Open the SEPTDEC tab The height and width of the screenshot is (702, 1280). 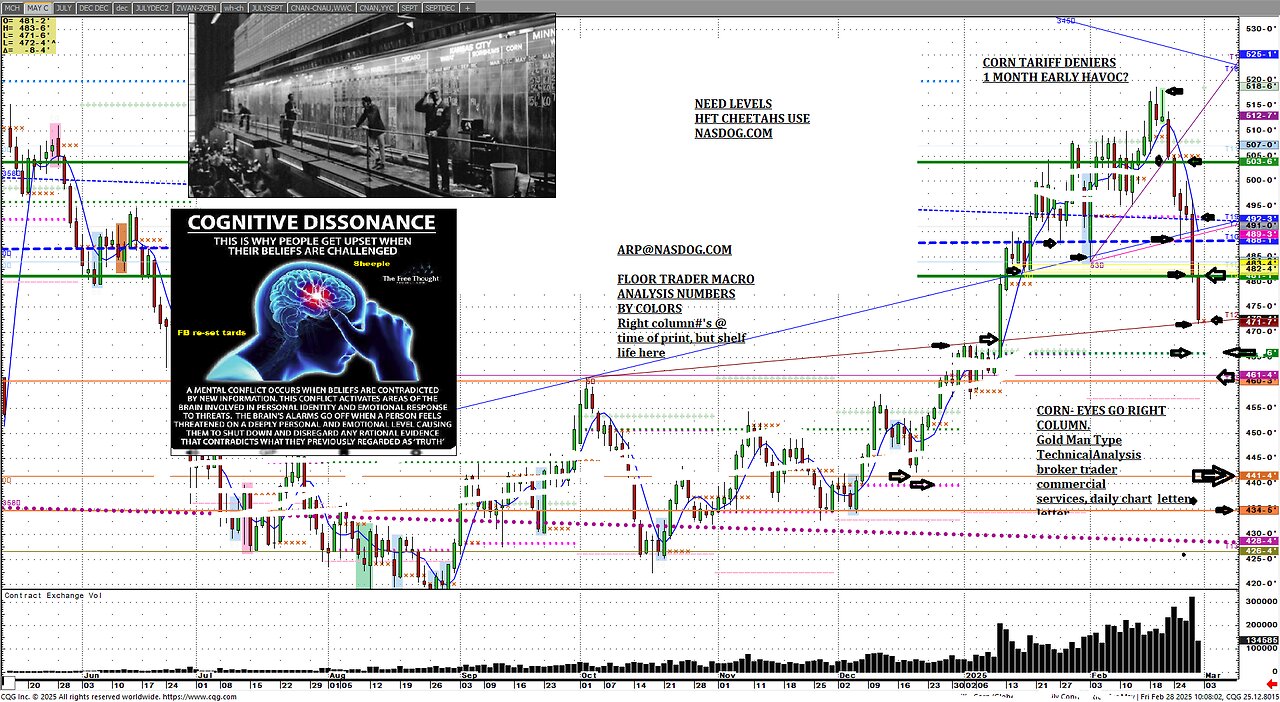coord(441,7)
